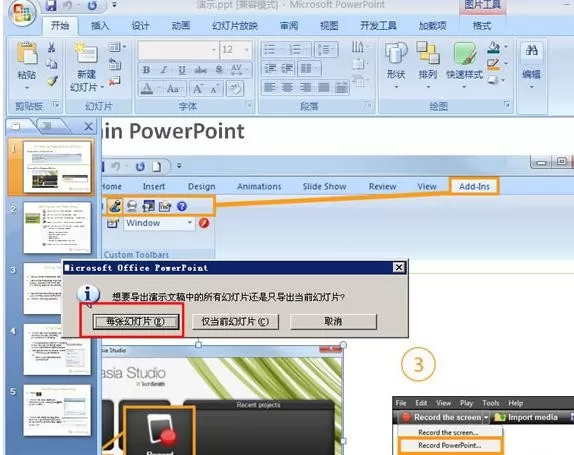Decrease list indent level
The width and height of the screenshot is (574, 455).
tap(271, 68)
